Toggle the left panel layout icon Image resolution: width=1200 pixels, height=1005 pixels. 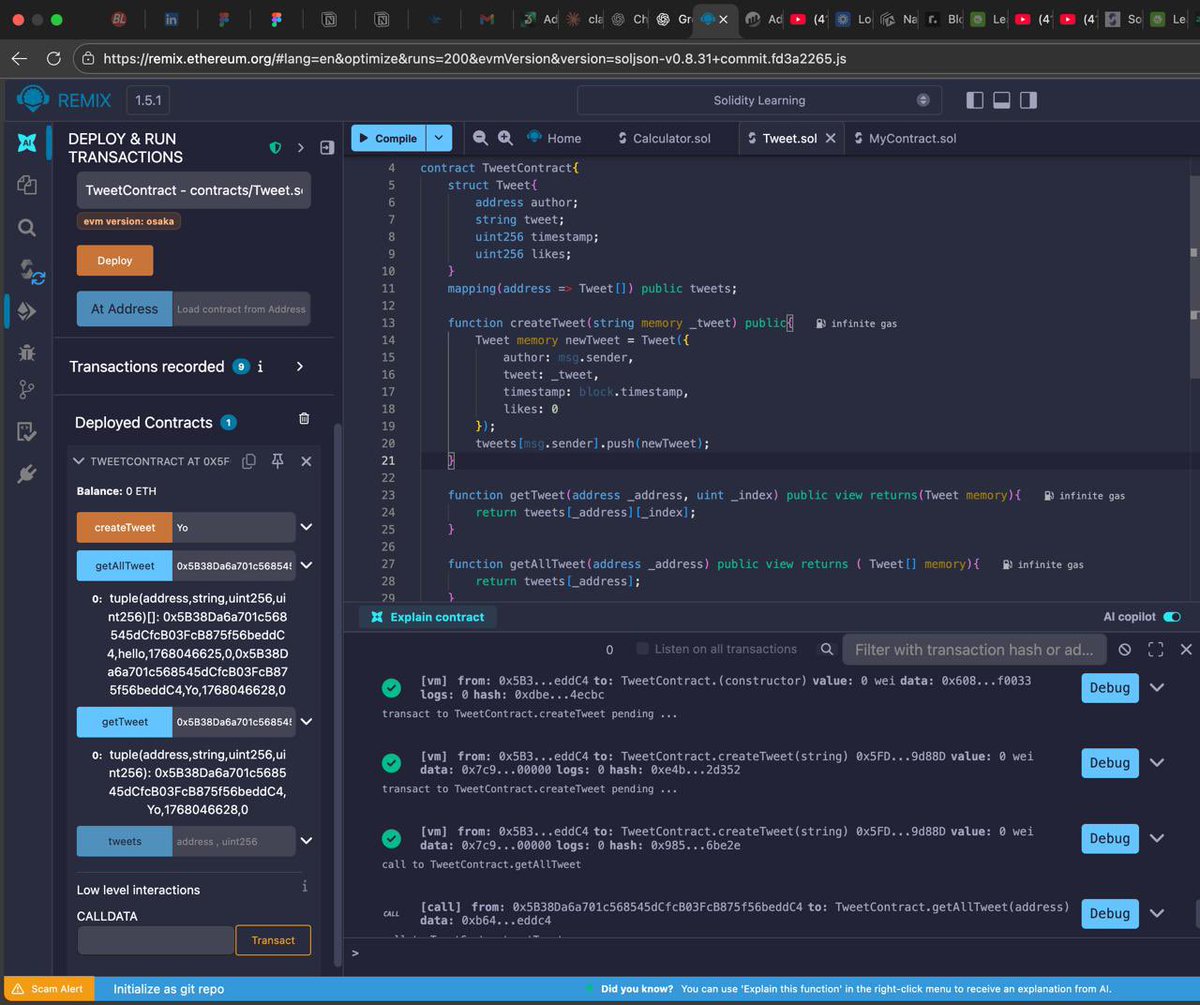coord(975,100)
